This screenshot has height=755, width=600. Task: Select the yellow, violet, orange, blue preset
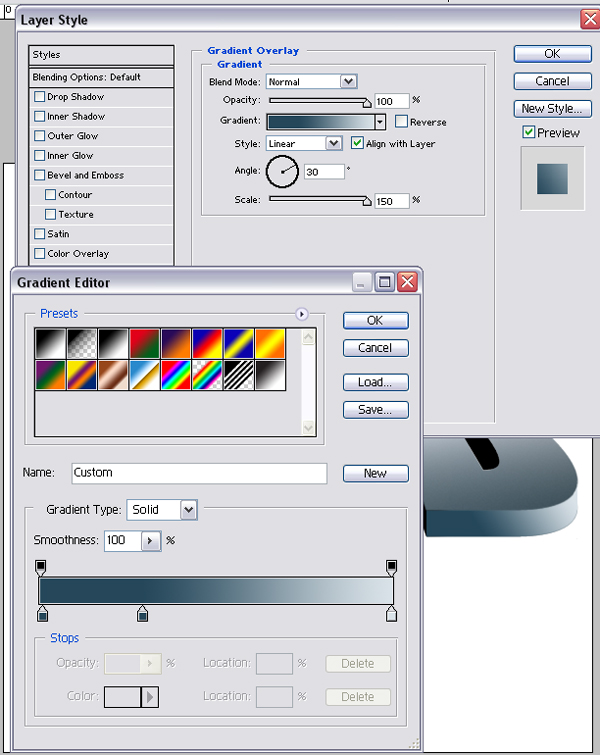tap(82, 375)
